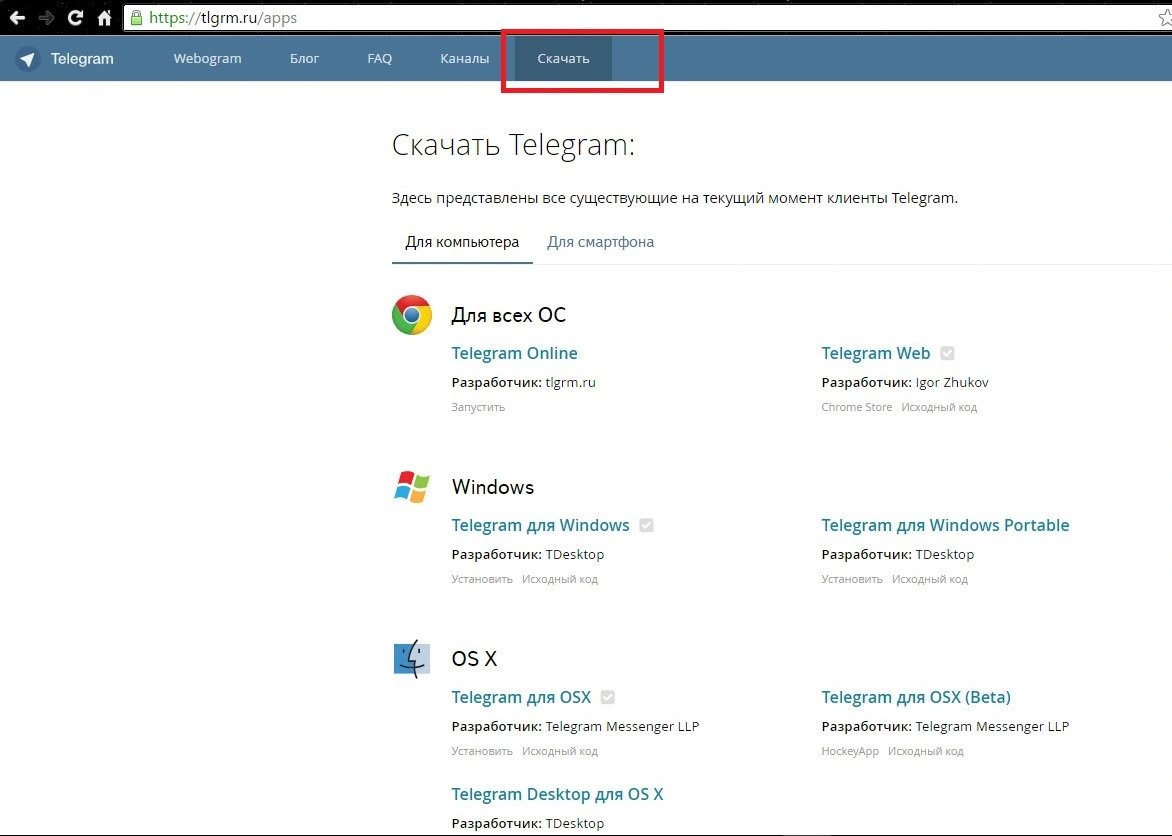Click verified badge next to Telegram Web
Viewport: 1172px width, 836px height.
[x=947, y=353]
